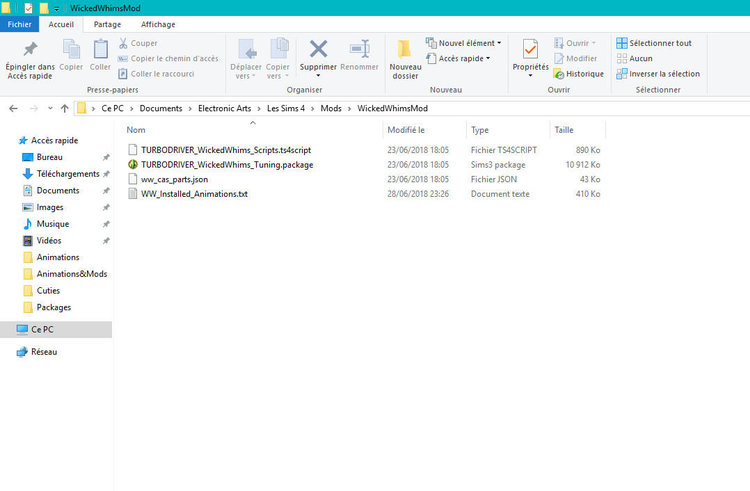Open the Cuties sidebar folder
The image size is (750, 491).
coord(48,291)
